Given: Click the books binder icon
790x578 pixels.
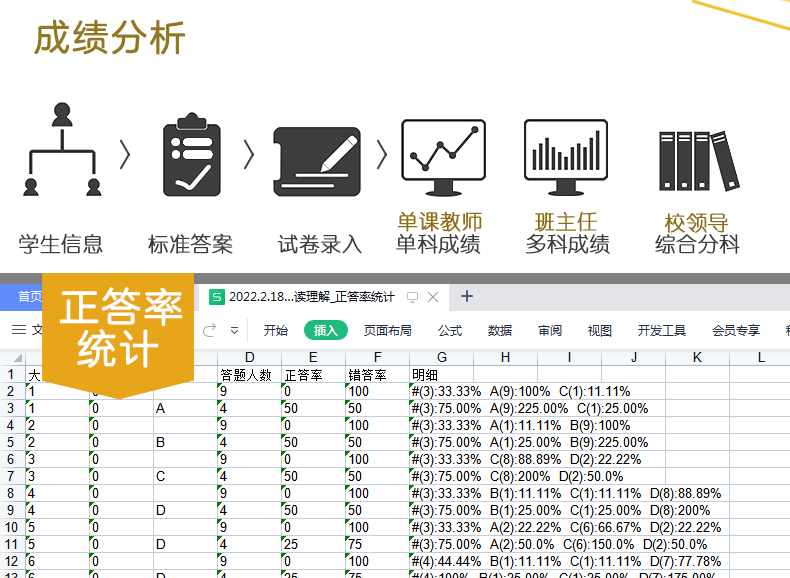Looking at the screenshot, I should pos(699,161).
